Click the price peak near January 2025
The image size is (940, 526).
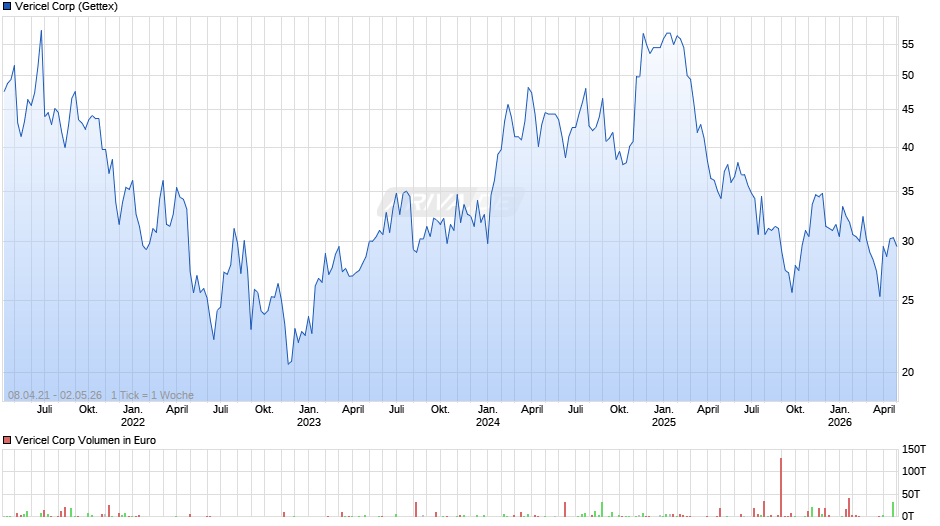[668, 34]
